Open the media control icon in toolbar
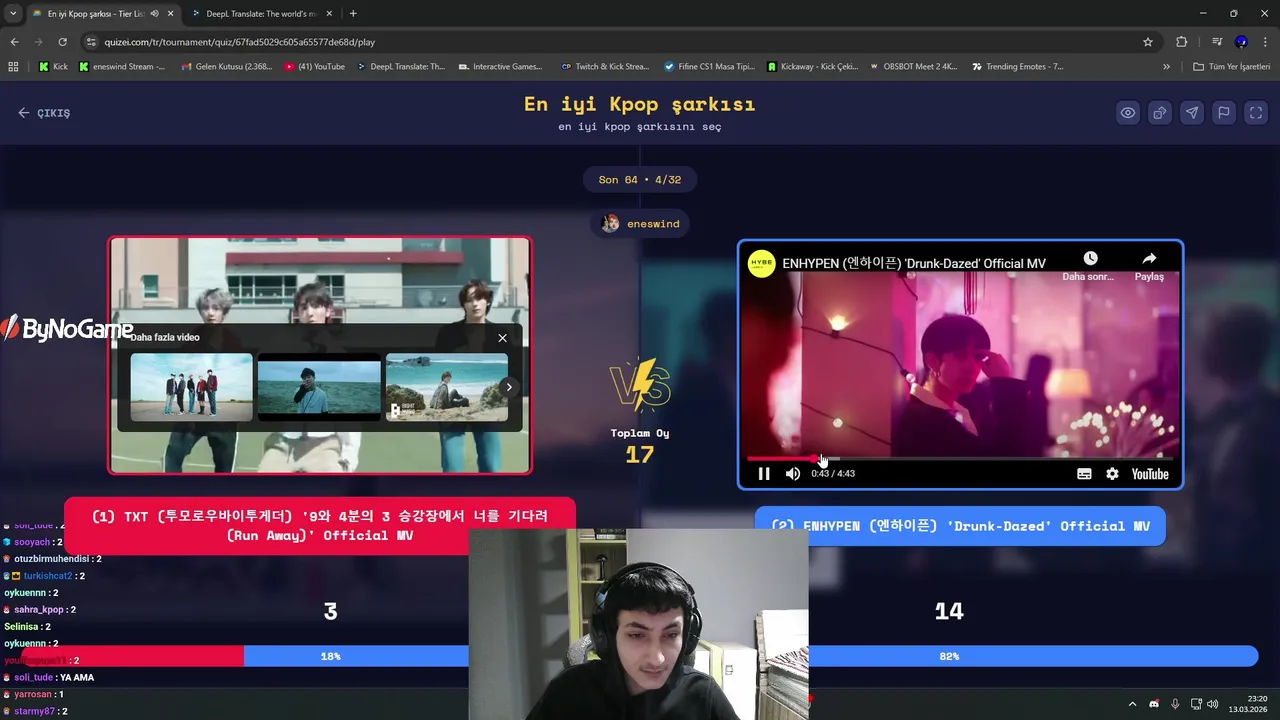Viewport: 1280px width, 720px height. coord(1217,42)
